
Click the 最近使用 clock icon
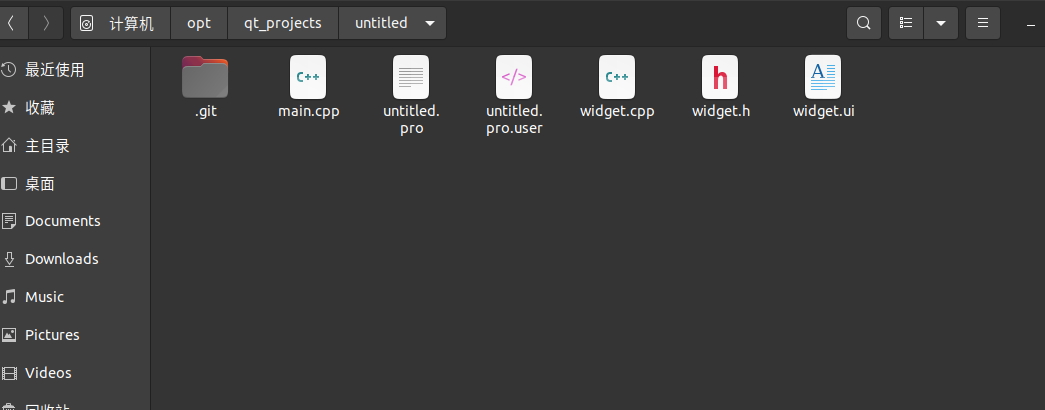[x=9, y=69]
